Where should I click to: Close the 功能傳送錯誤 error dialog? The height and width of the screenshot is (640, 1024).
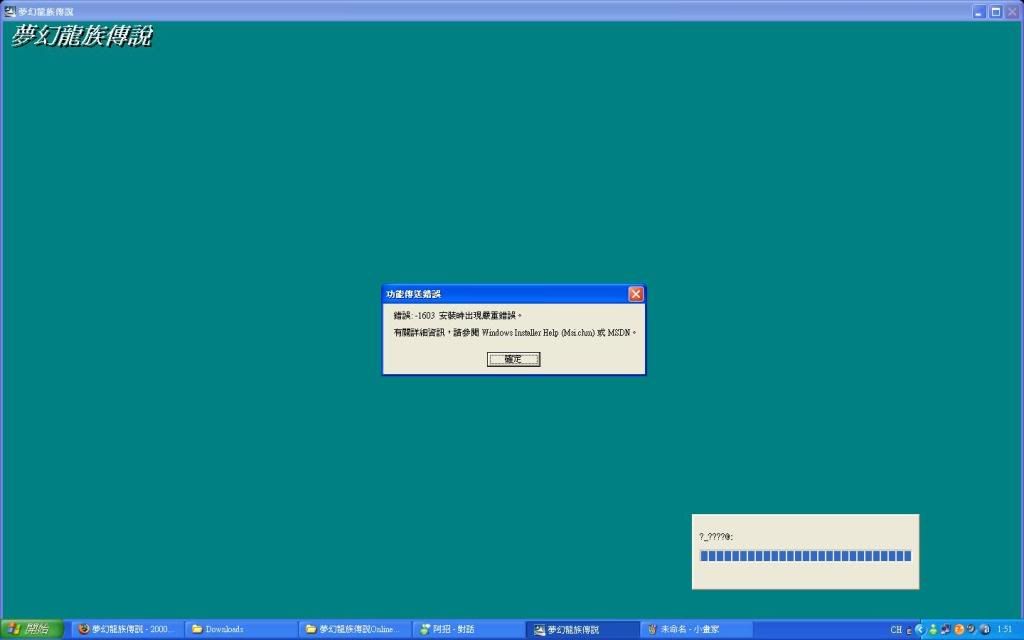pos(635,294)
